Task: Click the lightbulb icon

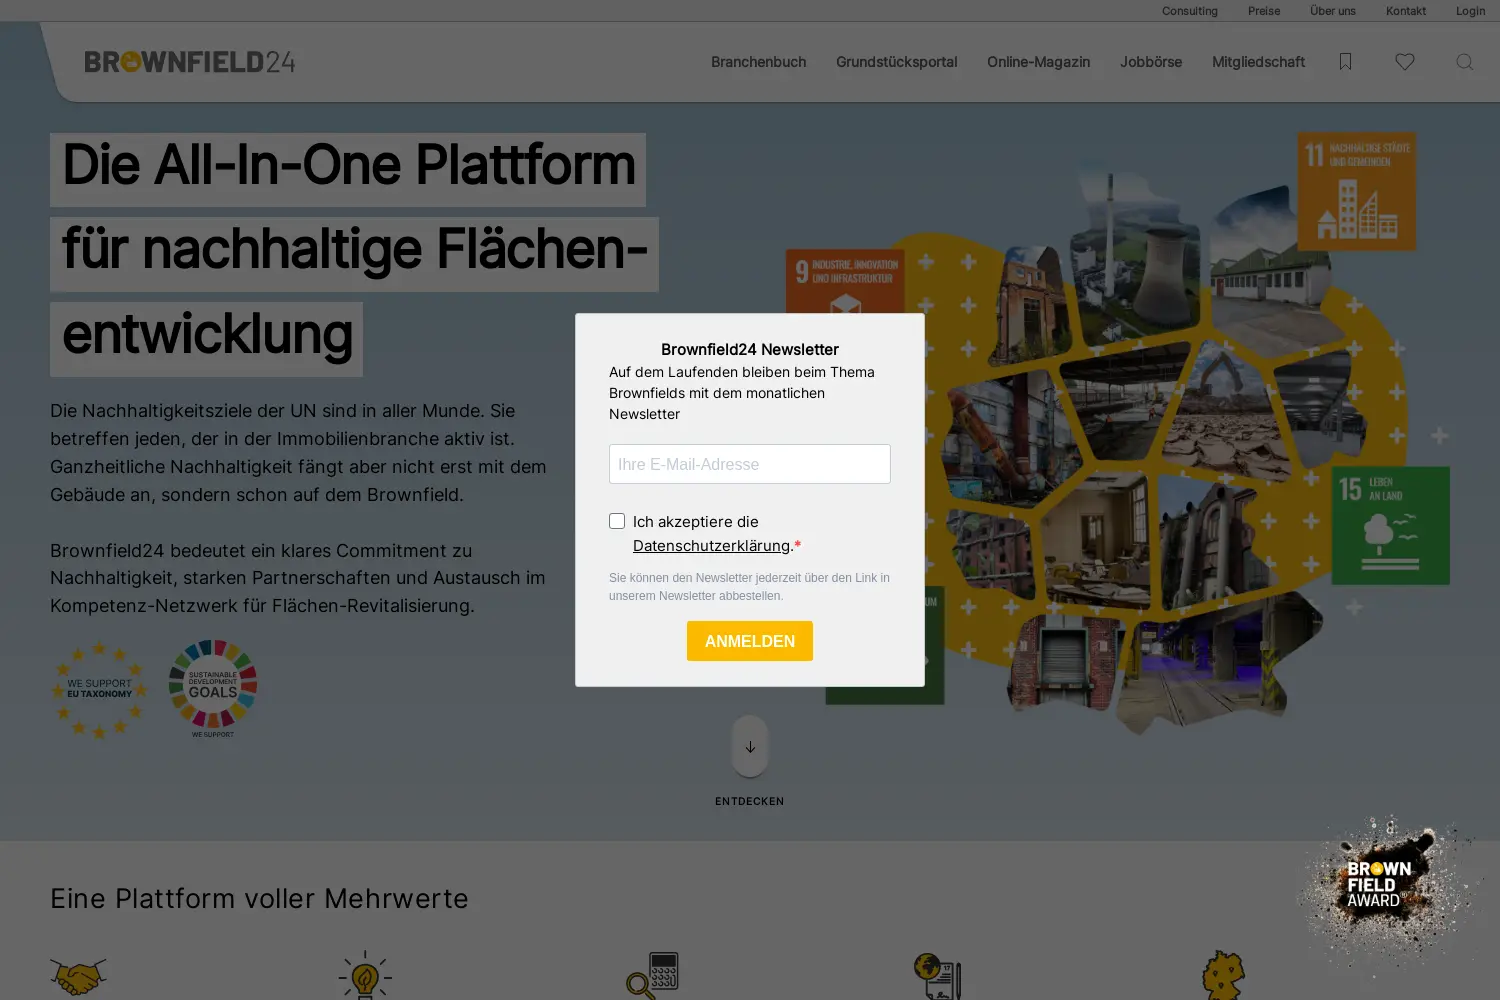Action: [365, 975]
